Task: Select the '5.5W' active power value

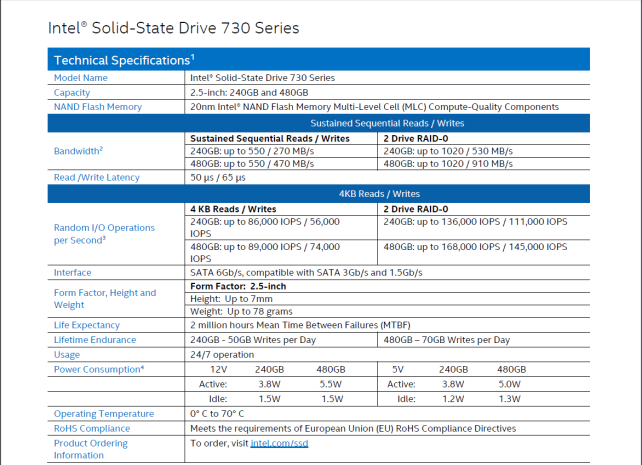Action: pyautogui.click(x=330, y=384)
